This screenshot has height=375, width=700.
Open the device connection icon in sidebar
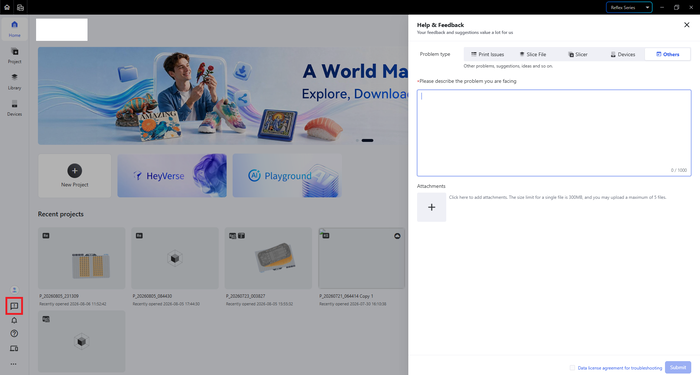pyautogui.click(x=14, y=348)
